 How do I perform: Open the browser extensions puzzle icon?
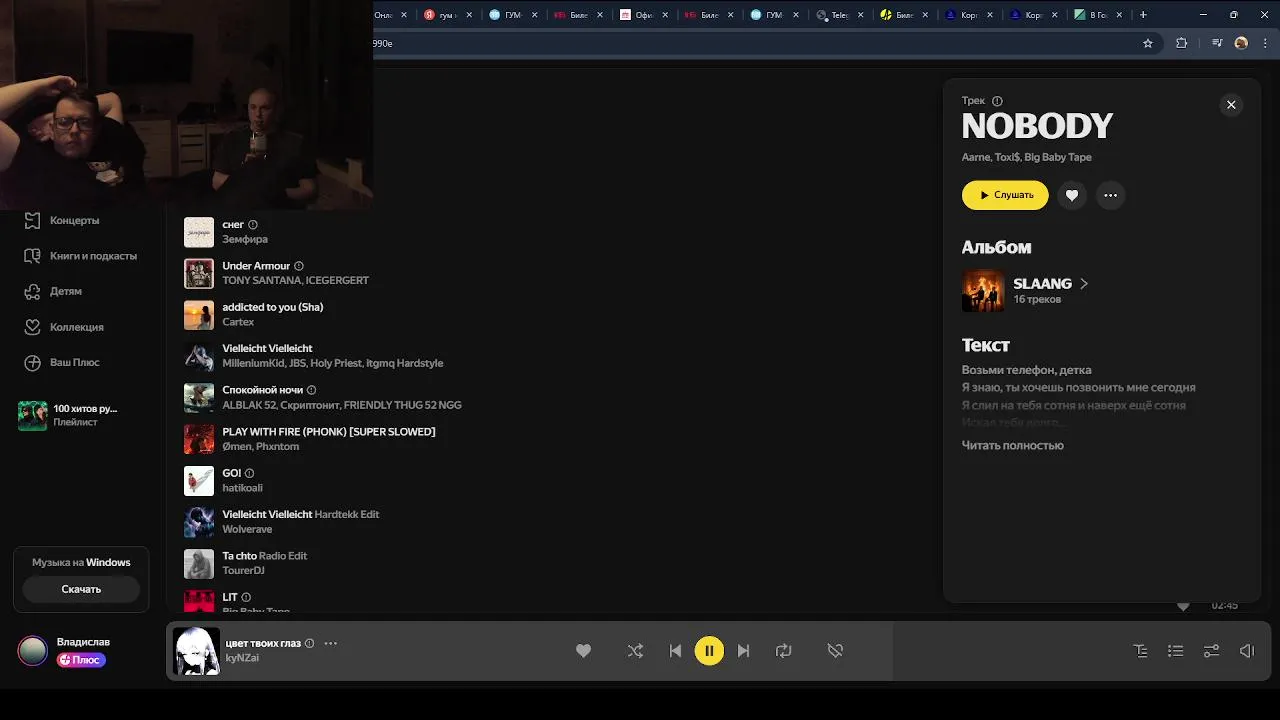[x=1182, y=43]
